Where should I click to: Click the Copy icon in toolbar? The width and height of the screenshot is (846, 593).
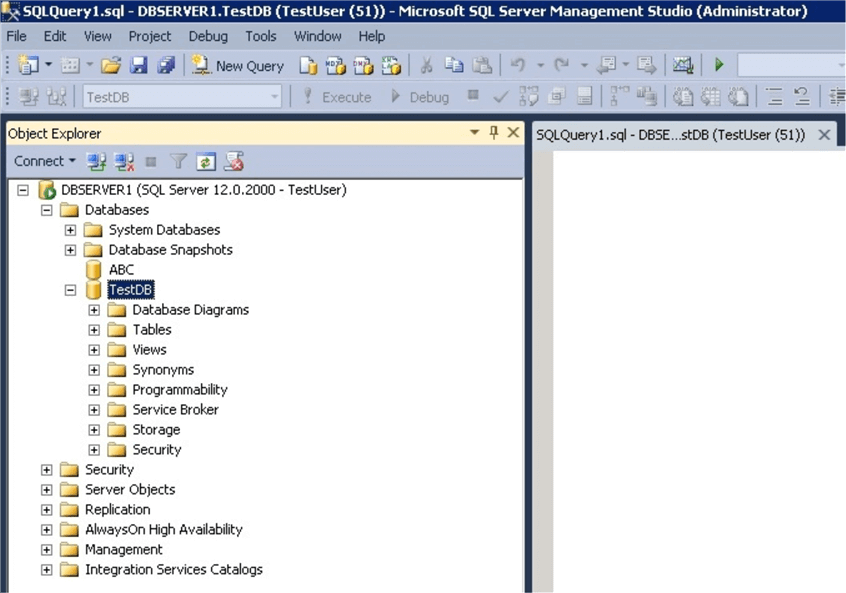tap(454, 65)
